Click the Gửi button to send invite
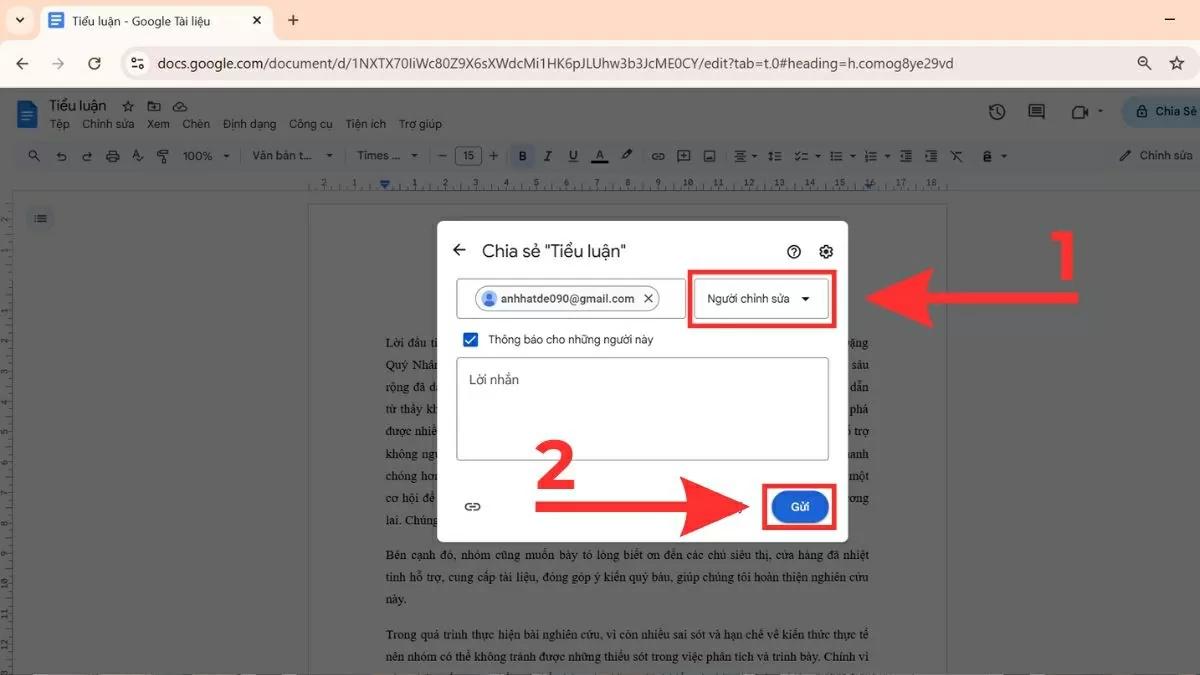Screen dimensions: 1200x675 tap(798, 506)
